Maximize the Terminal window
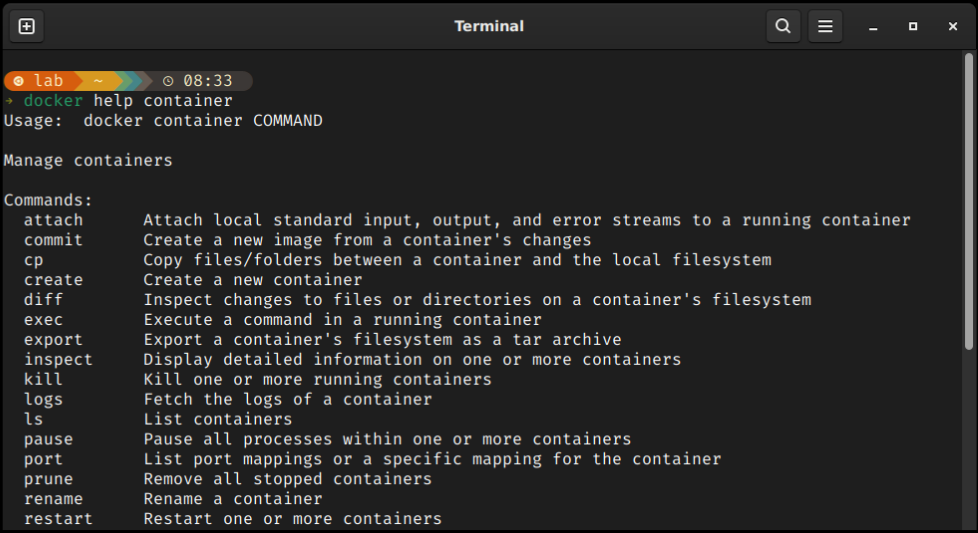978x533 pixels. pyautogui.click(x=913, y=26)
